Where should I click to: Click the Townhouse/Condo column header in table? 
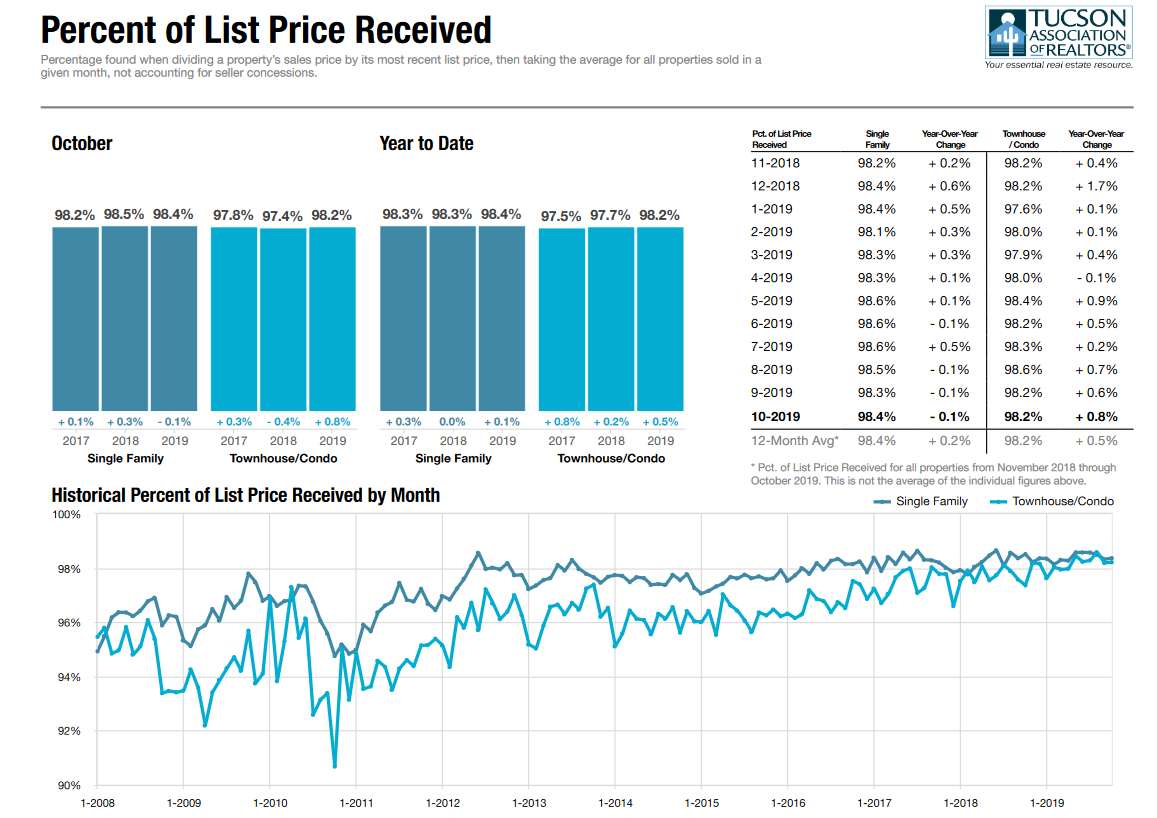coord(1024,139)
